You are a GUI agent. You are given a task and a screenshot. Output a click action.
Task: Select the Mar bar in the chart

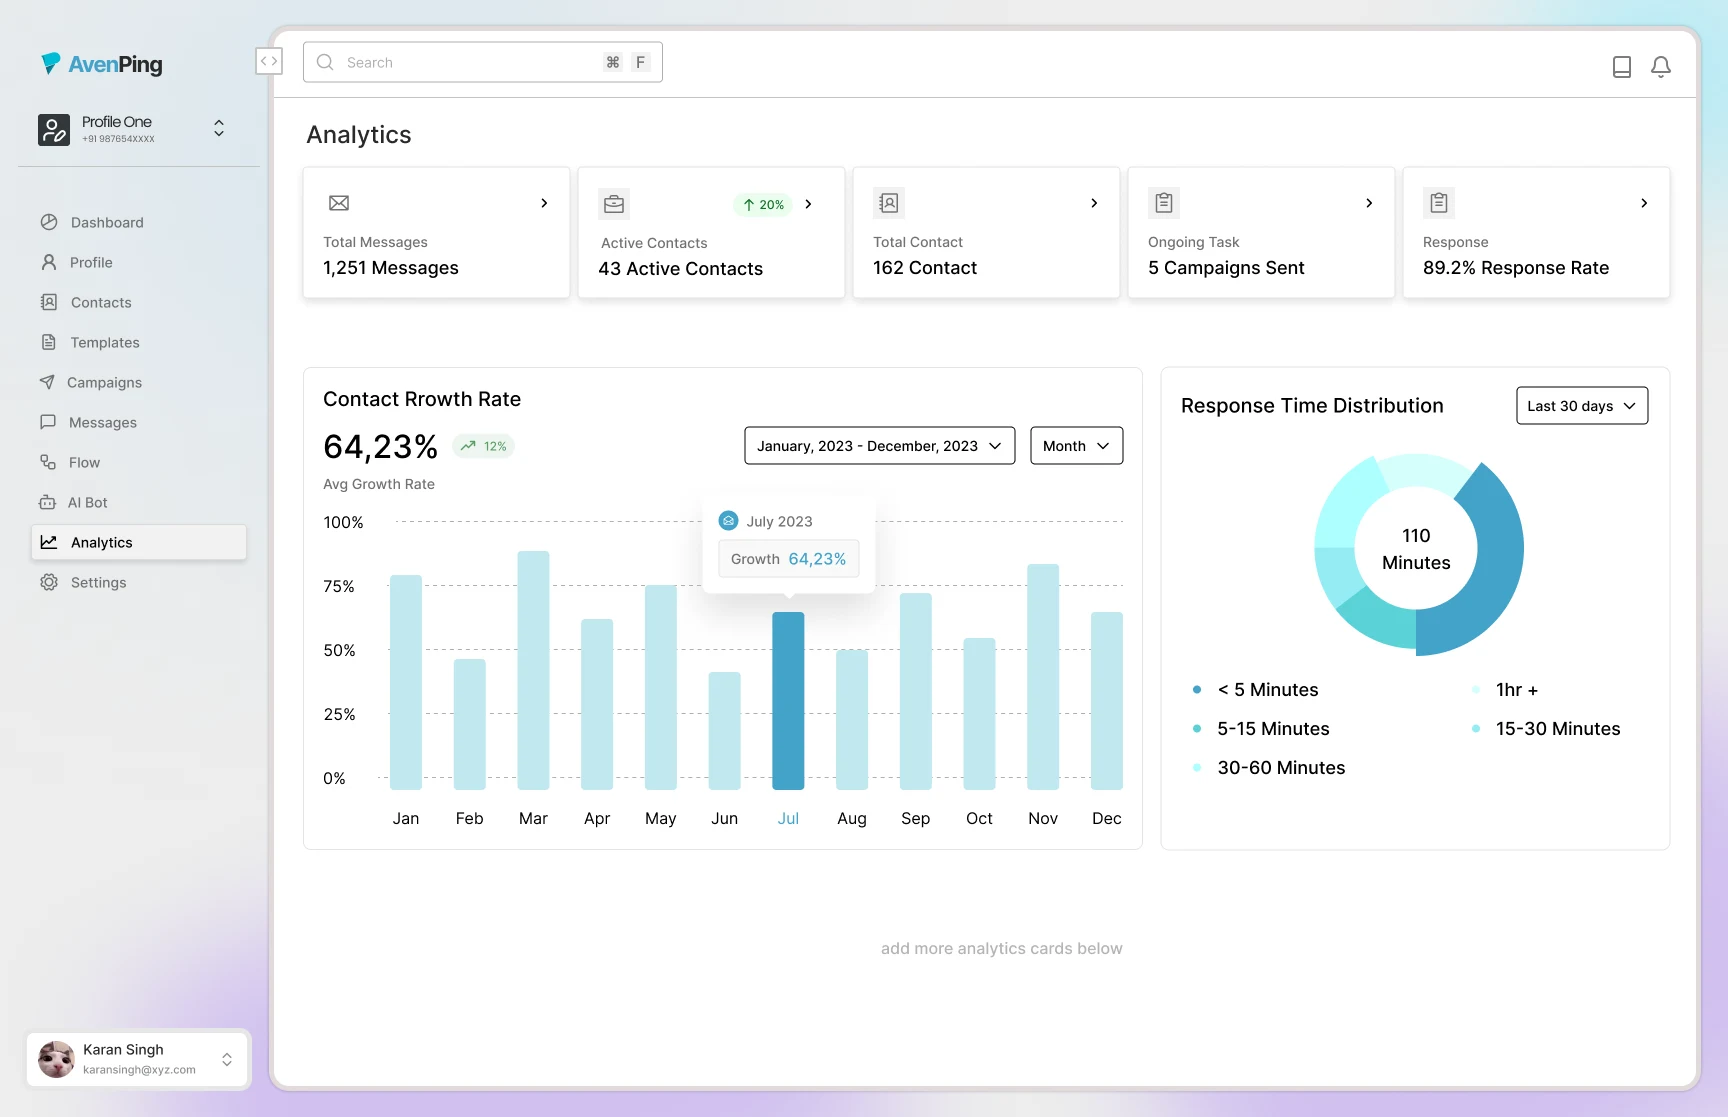533,670
